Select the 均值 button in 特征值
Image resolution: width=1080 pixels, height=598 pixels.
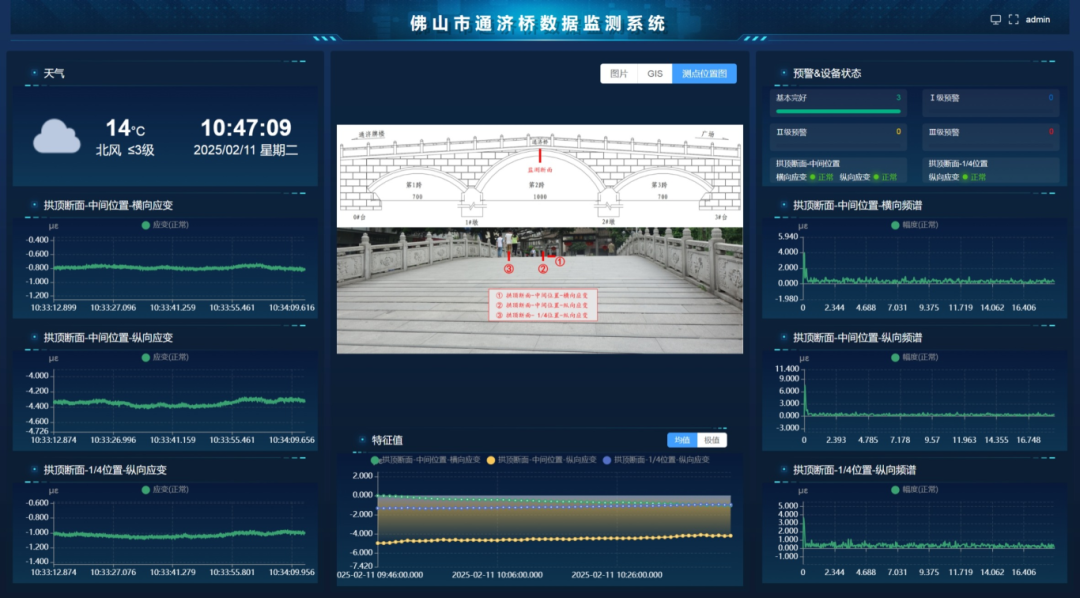point(682,440)
